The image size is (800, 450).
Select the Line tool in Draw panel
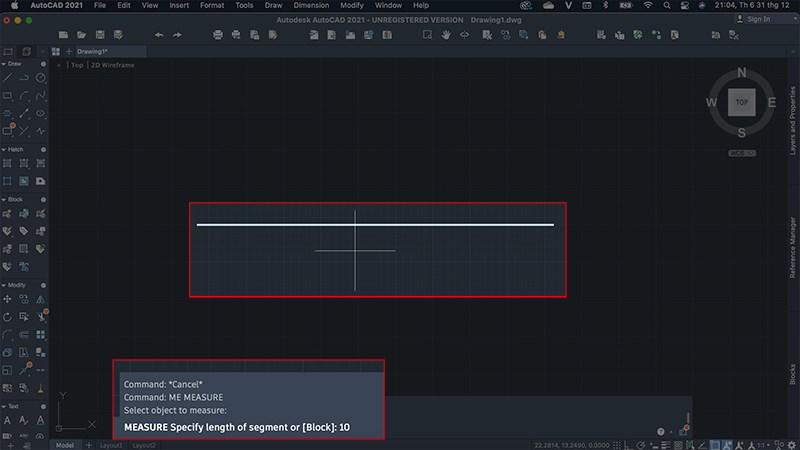[8, 78]
